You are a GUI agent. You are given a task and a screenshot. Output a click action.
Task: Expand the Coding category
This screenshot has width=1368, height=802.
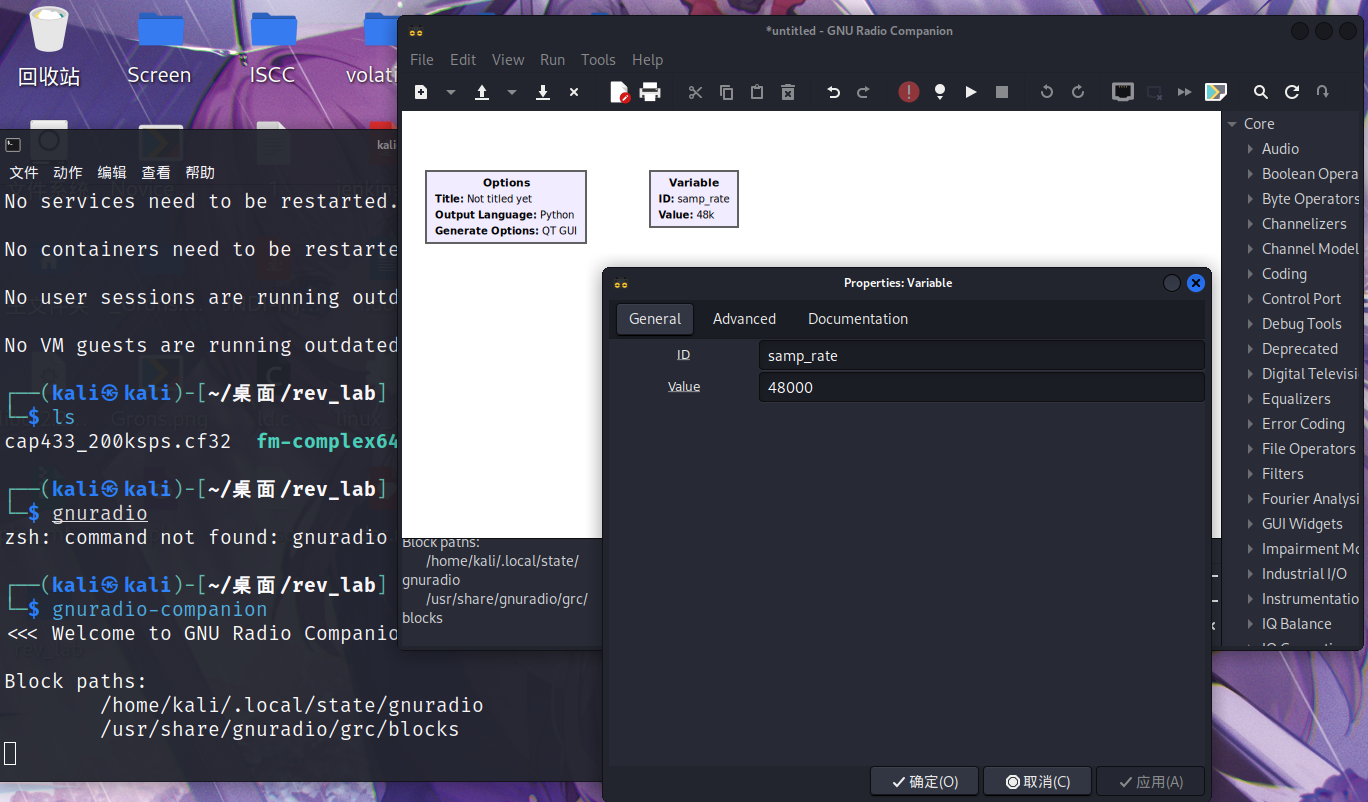pyautogui.click(x=1251, y=274)
